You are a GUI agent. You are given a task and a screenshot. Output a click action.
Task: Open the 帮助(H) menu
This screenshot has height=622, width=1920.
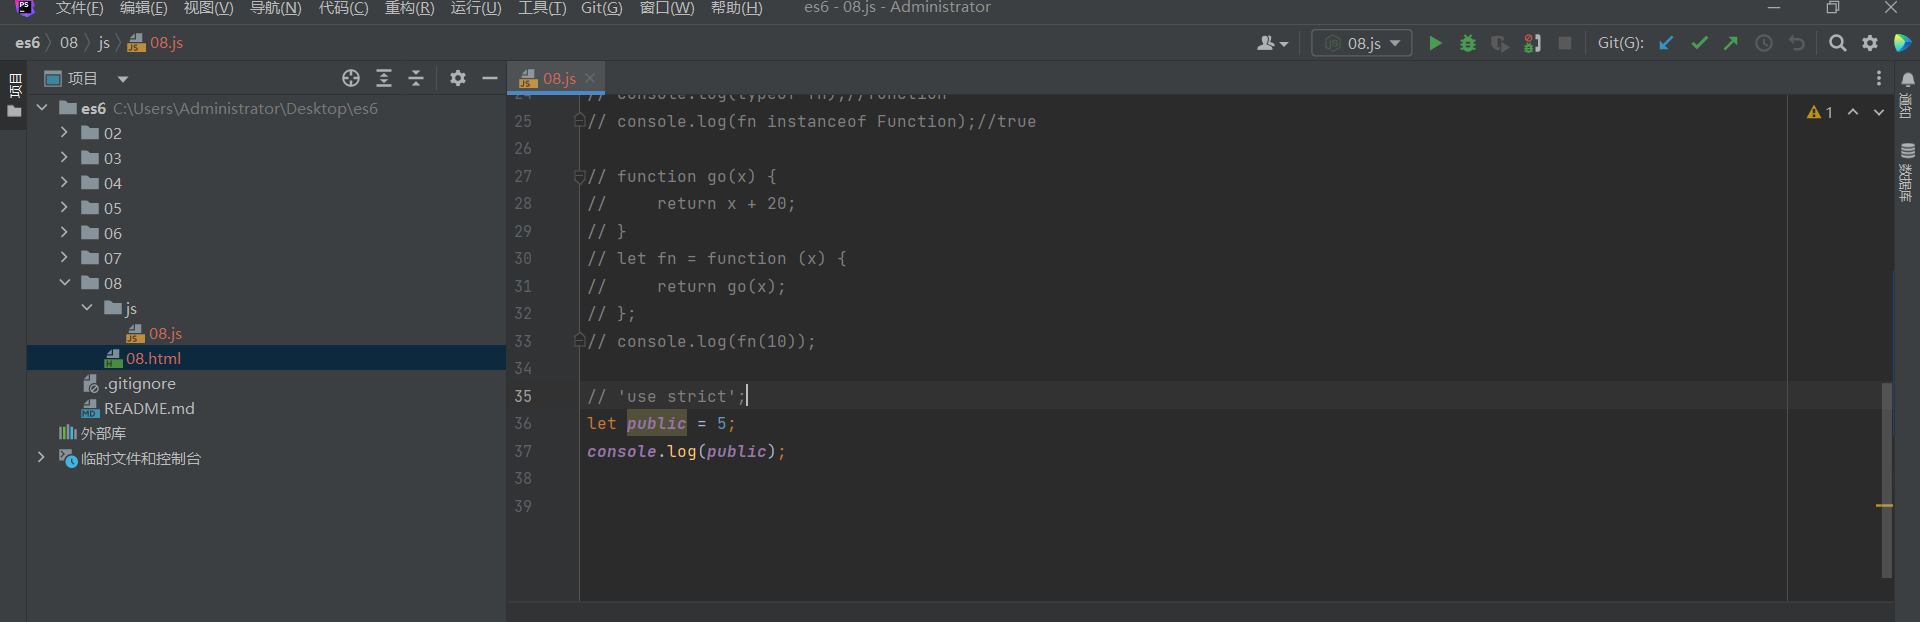pos(737,8)
